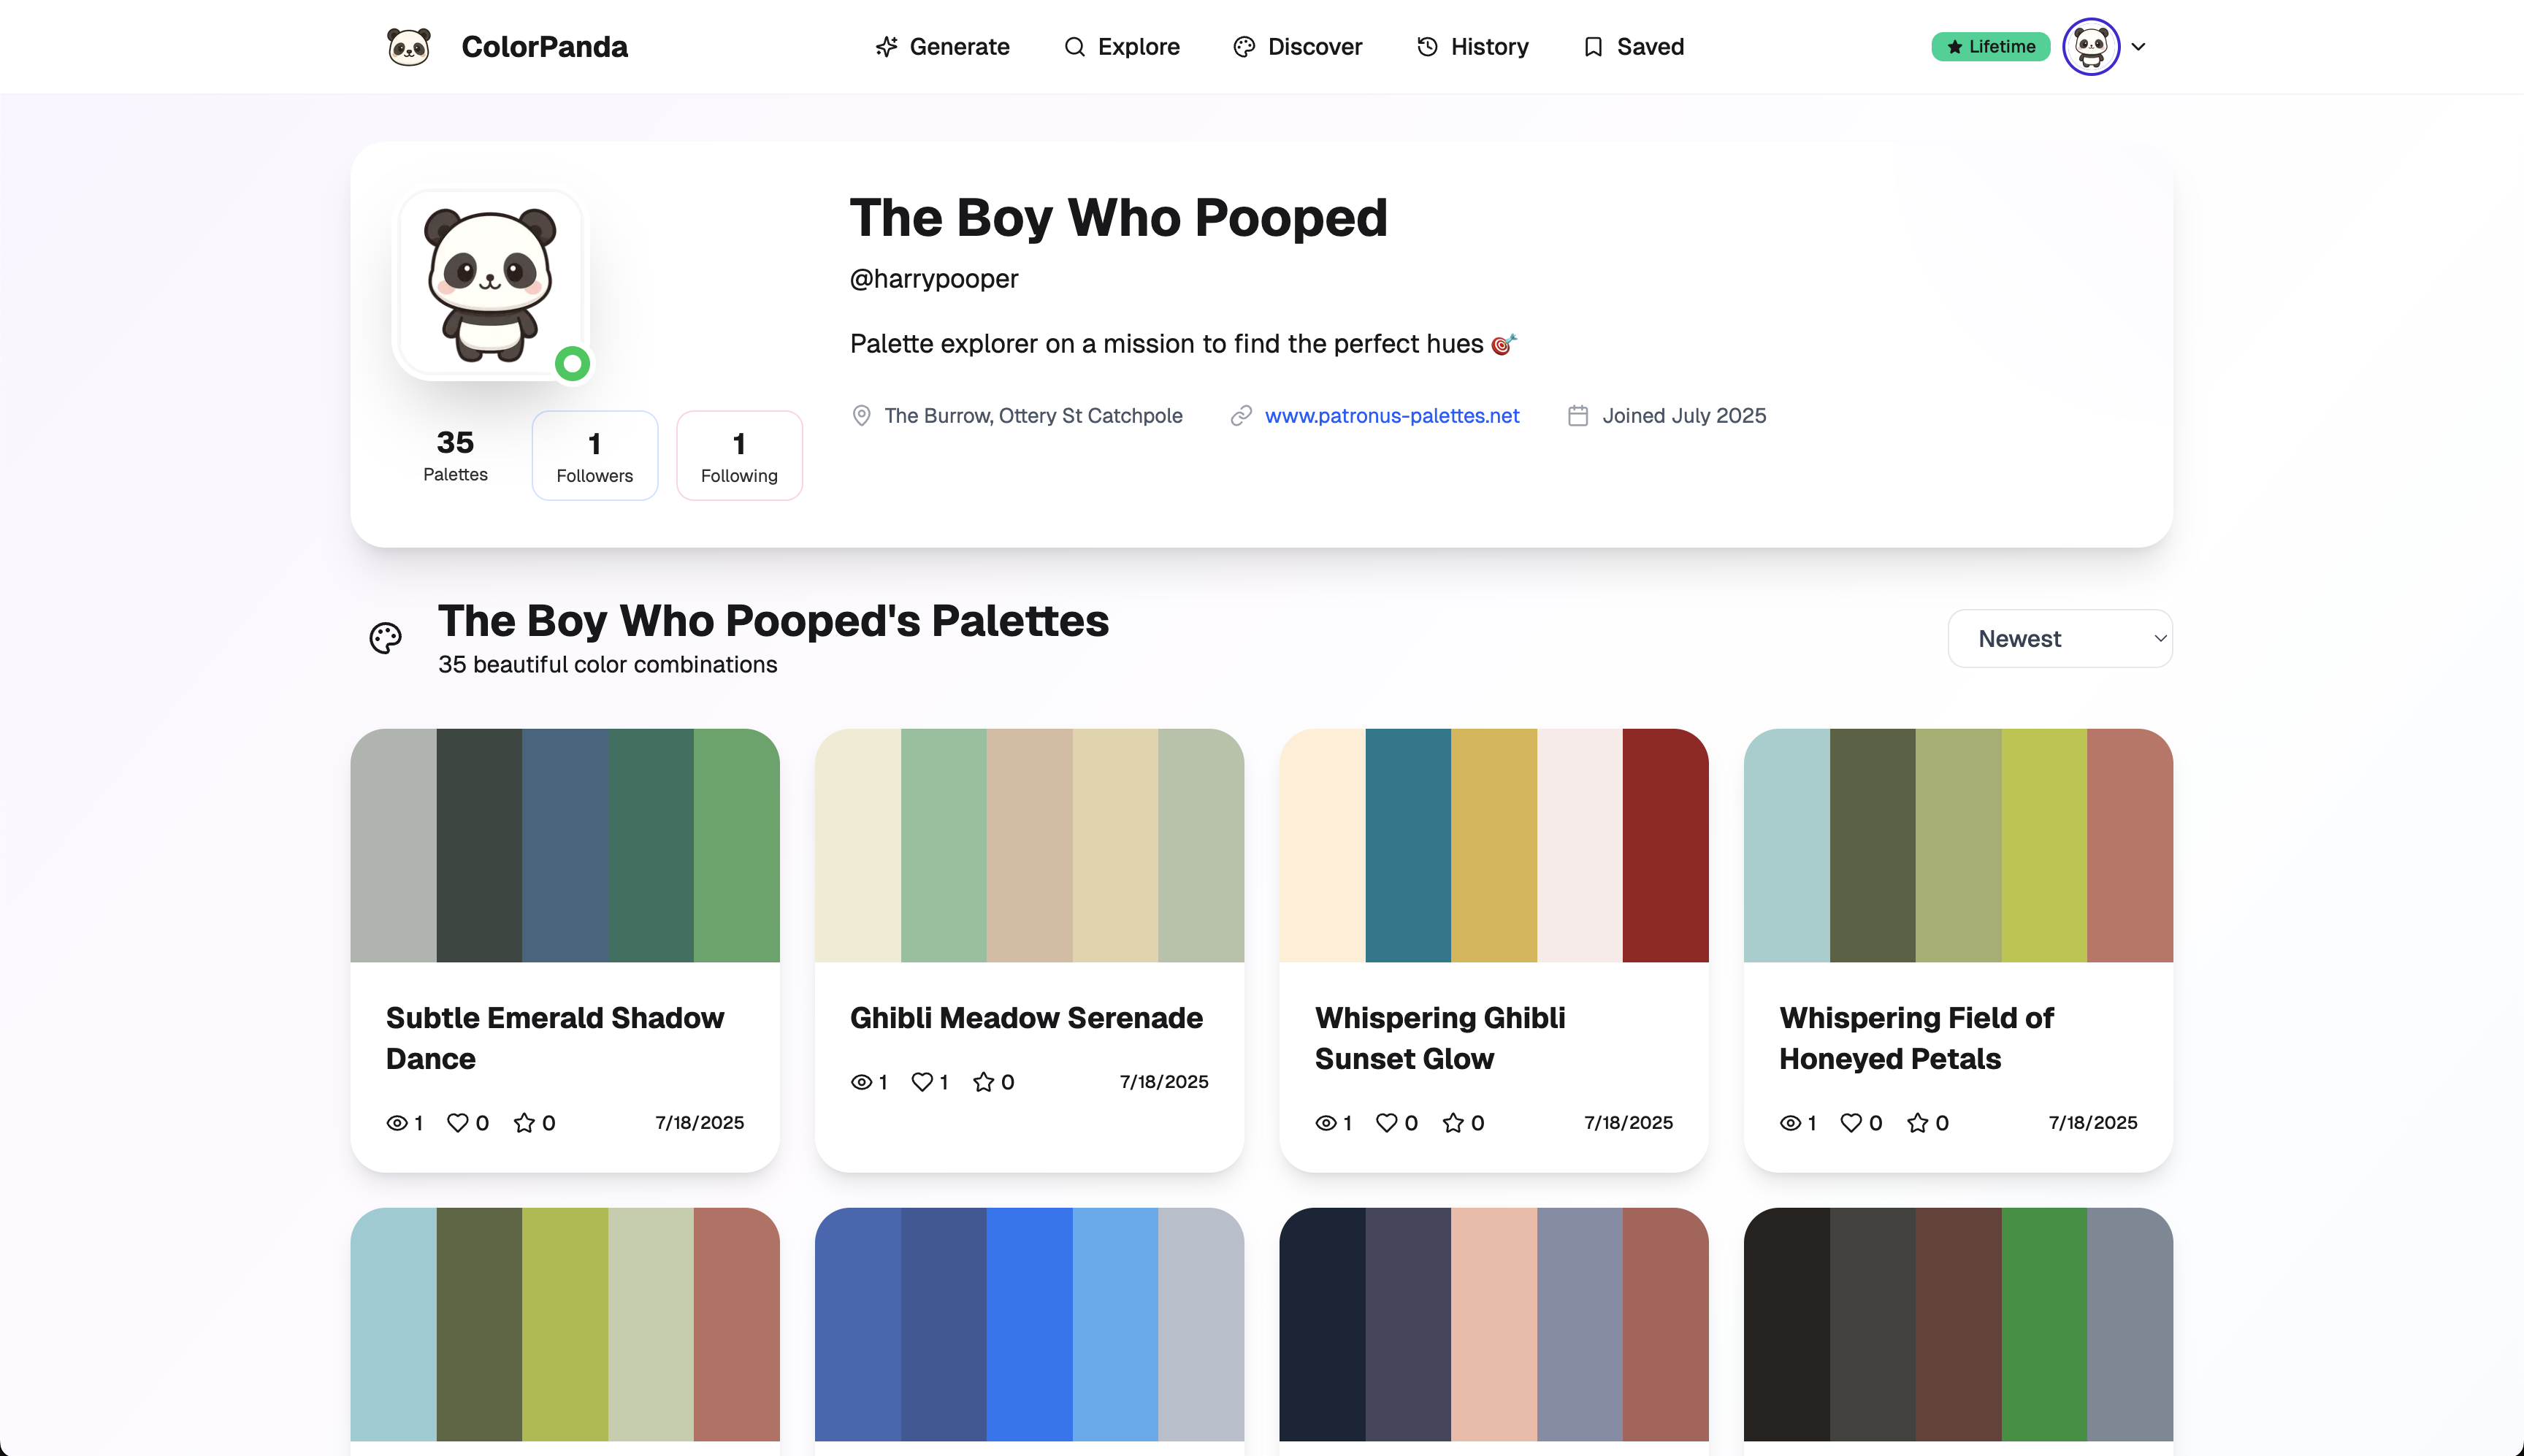Screen dimensions: 2524x1456
Task: Click the palette icon beside Palettes heading
Action: pyautogui.click(x=385, y=638)
